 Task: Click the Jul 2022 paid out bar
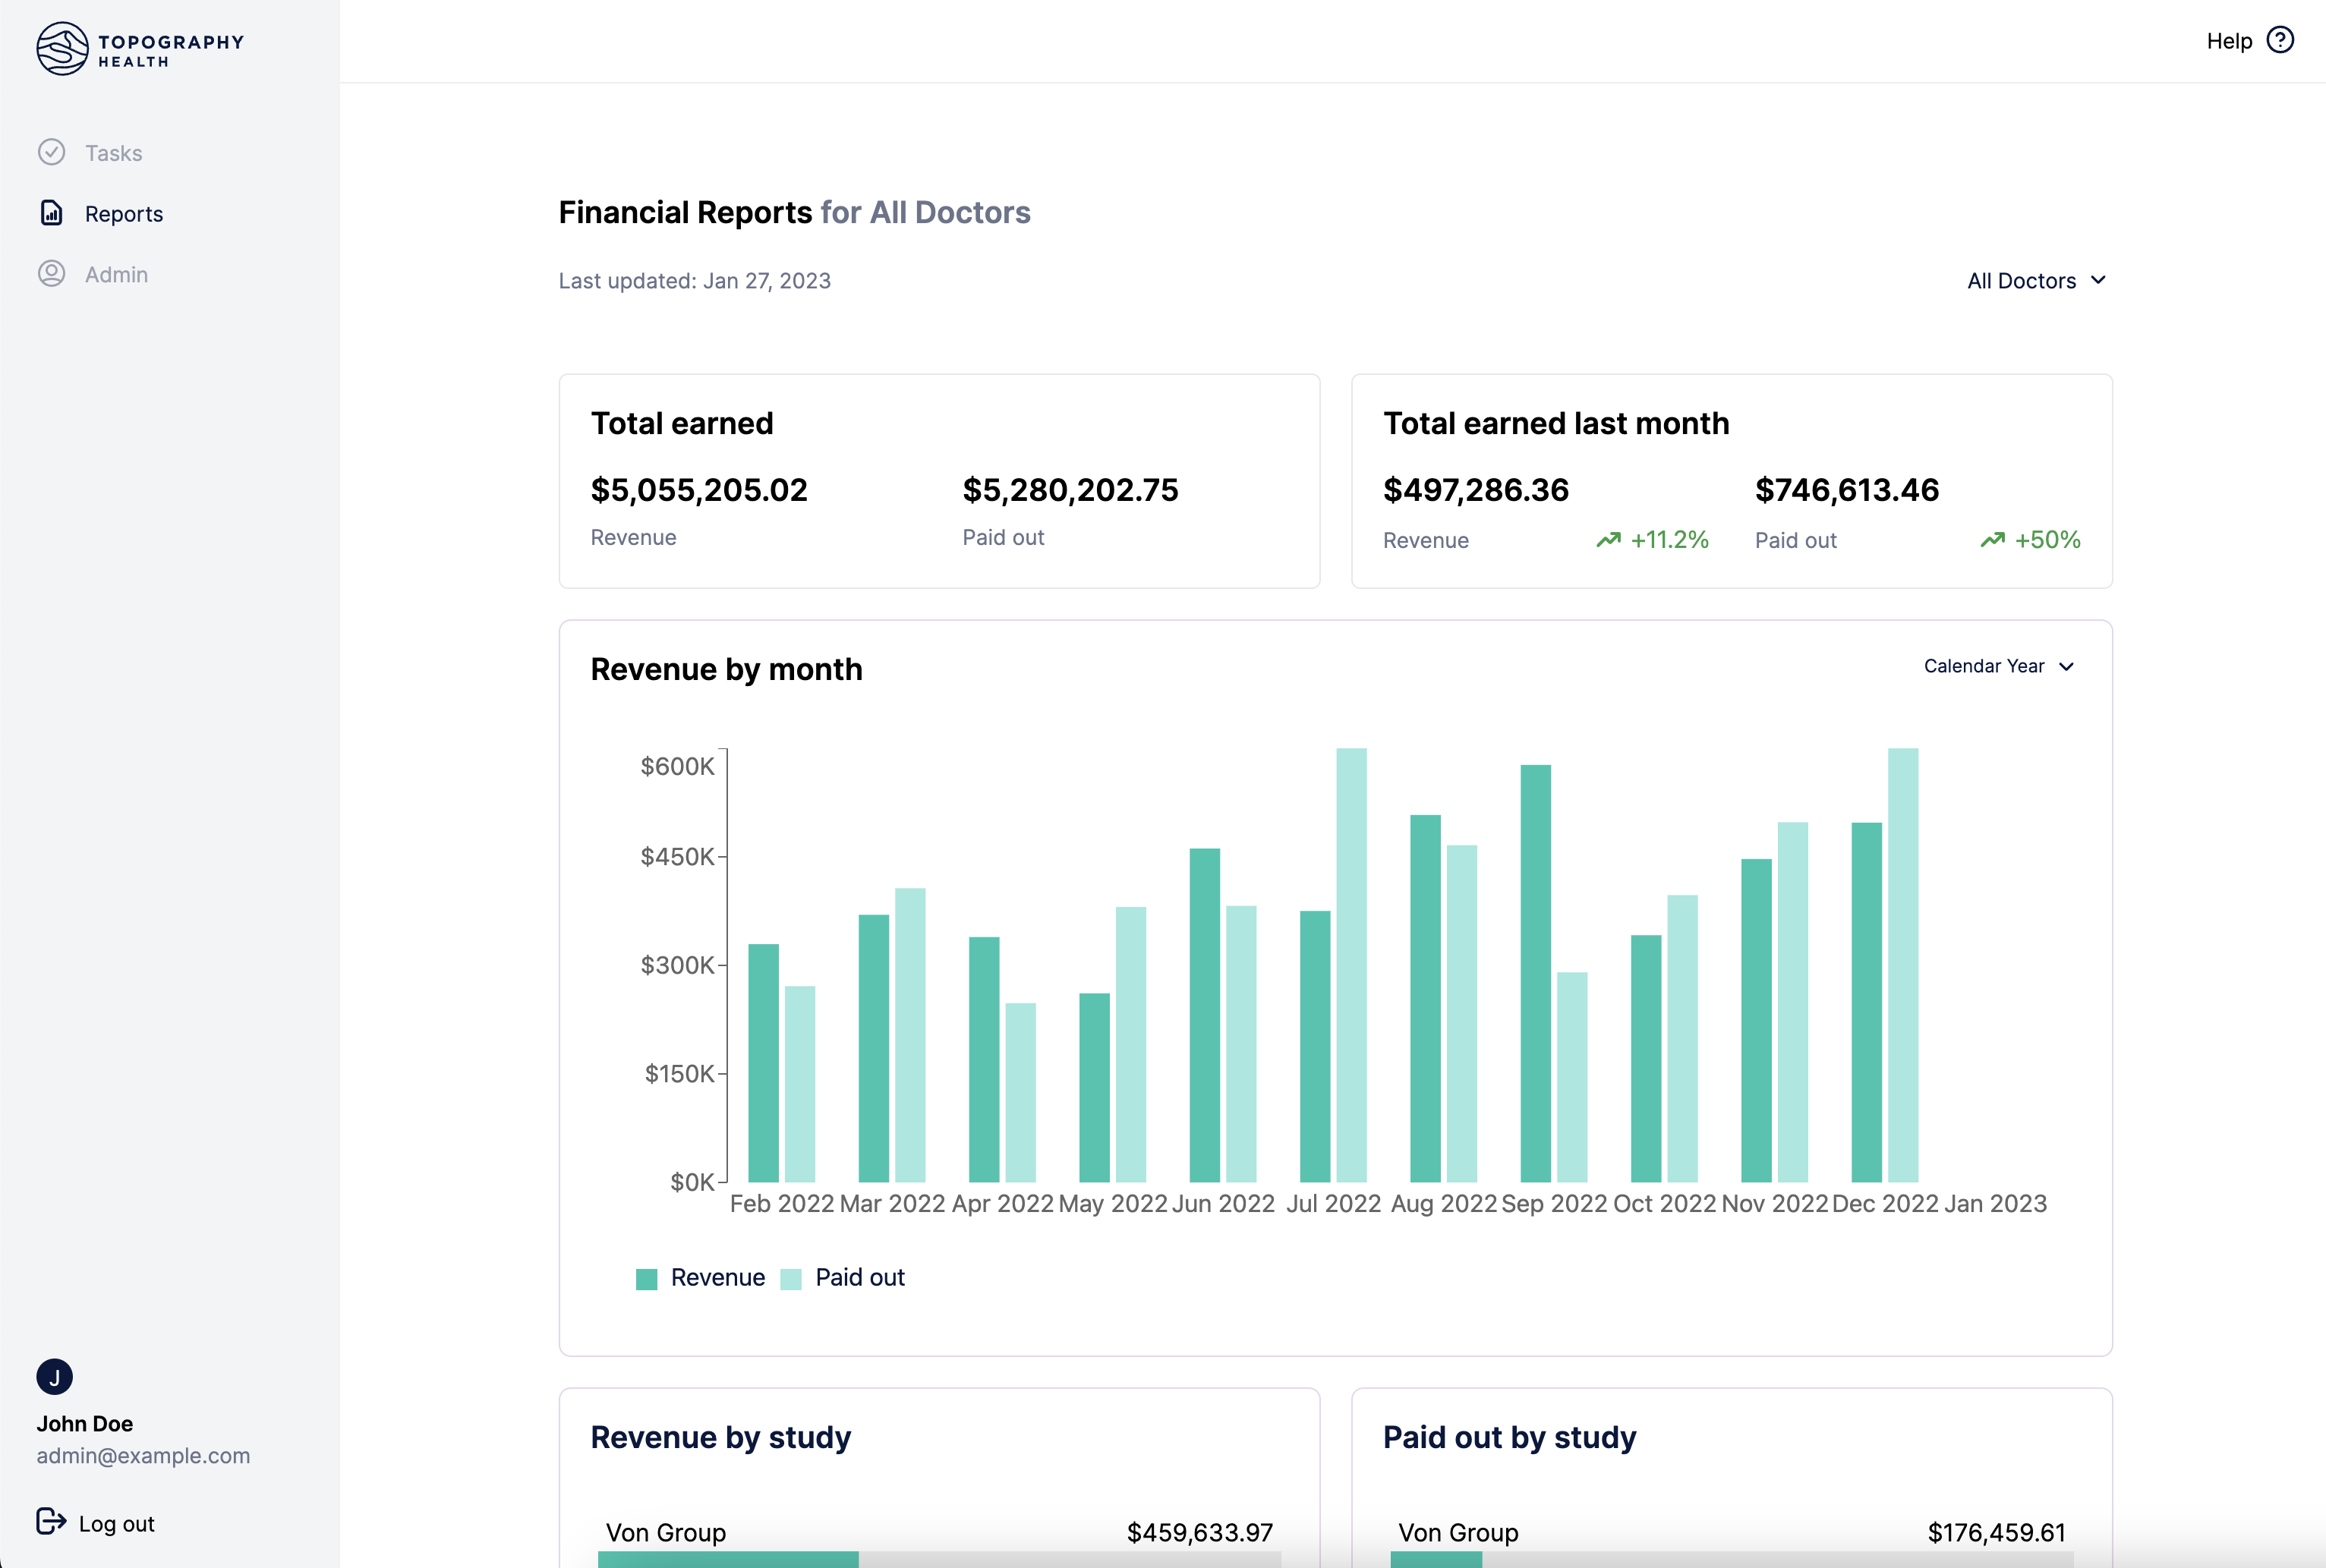(x=1351, y=965)
